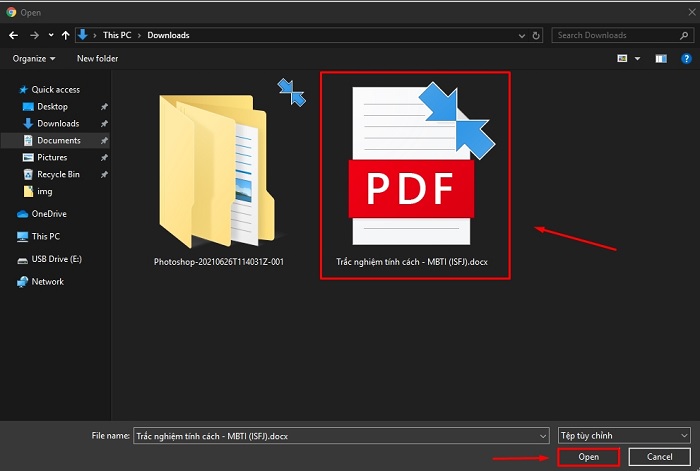This screenshot has width=700, height=471.
Task: Go to OneDrive in sidebar
Action: point(47,214)
